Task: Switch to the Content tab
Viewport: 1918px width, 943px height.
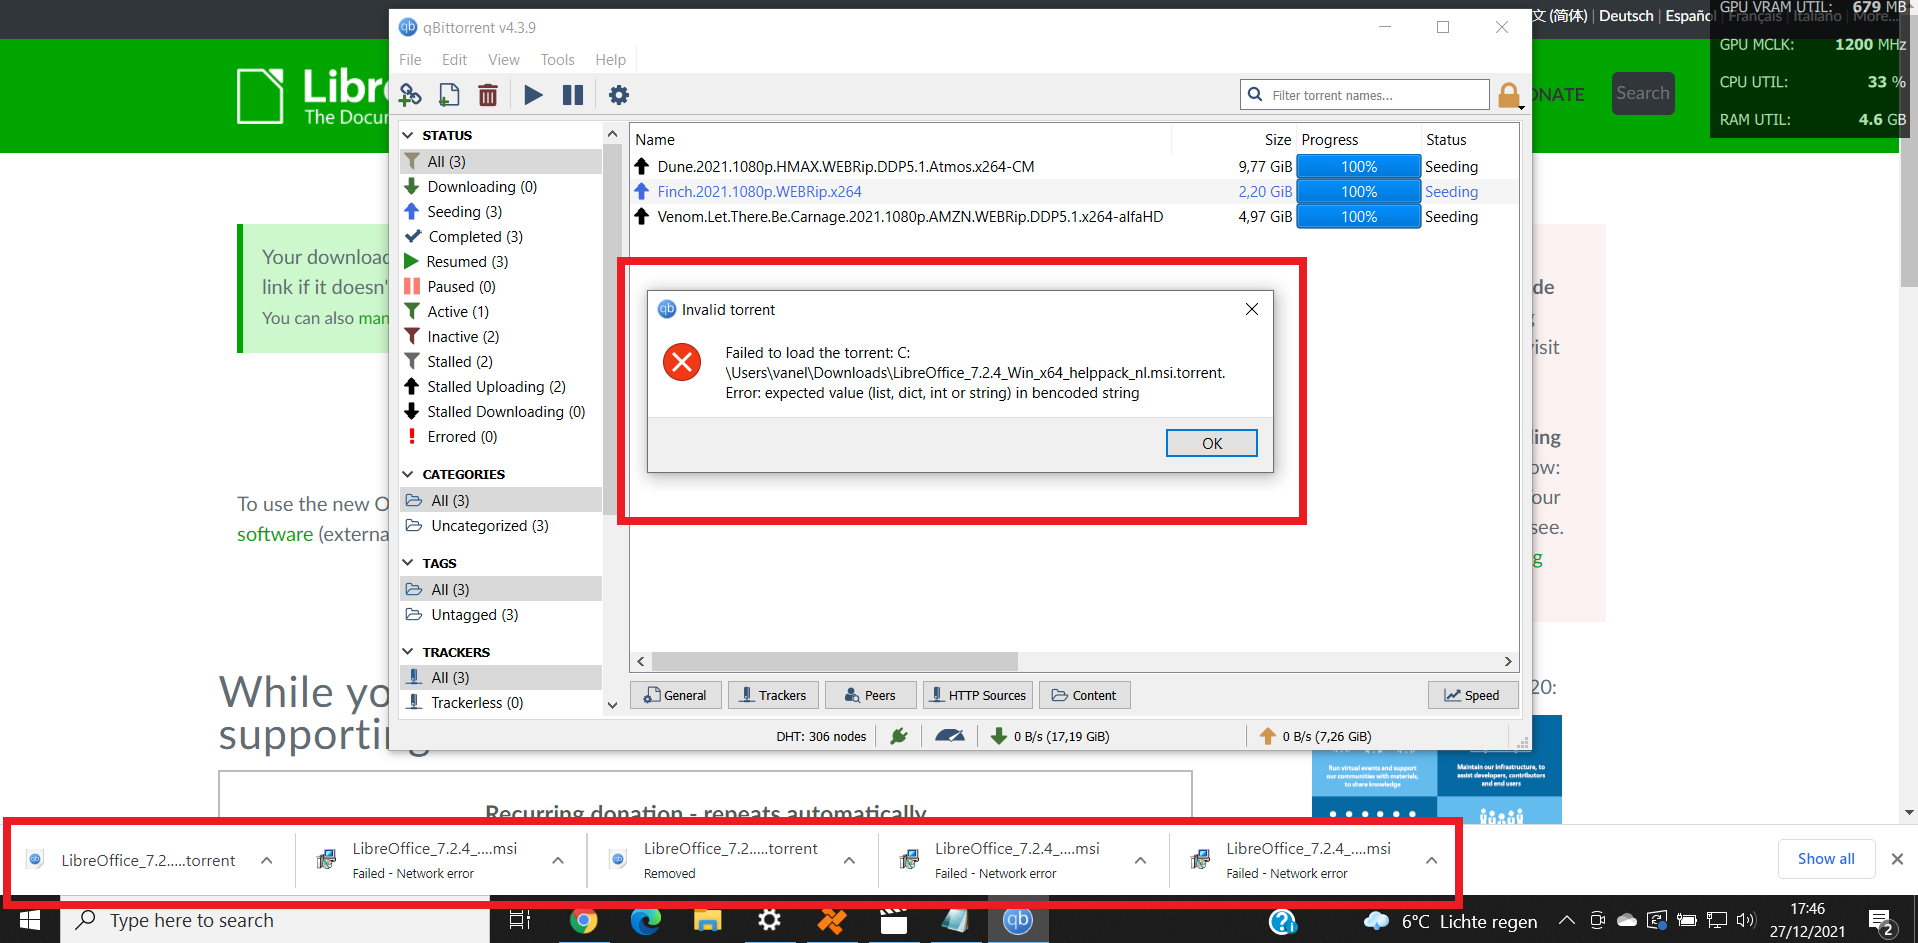Action: pyautogui.click(x=1084, y=695)
